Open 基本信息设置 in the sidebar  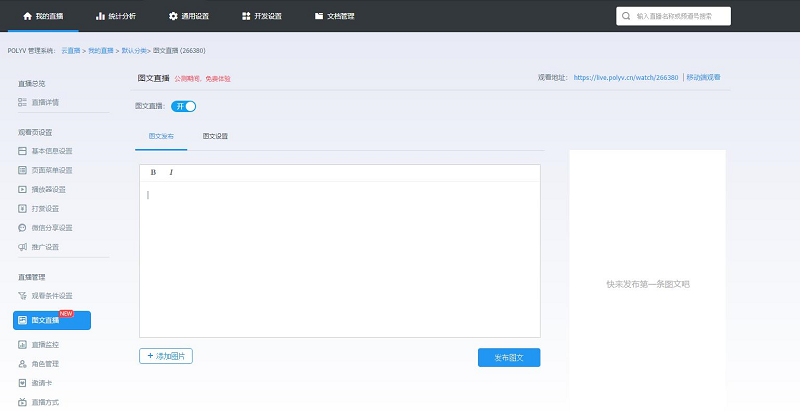51,151
